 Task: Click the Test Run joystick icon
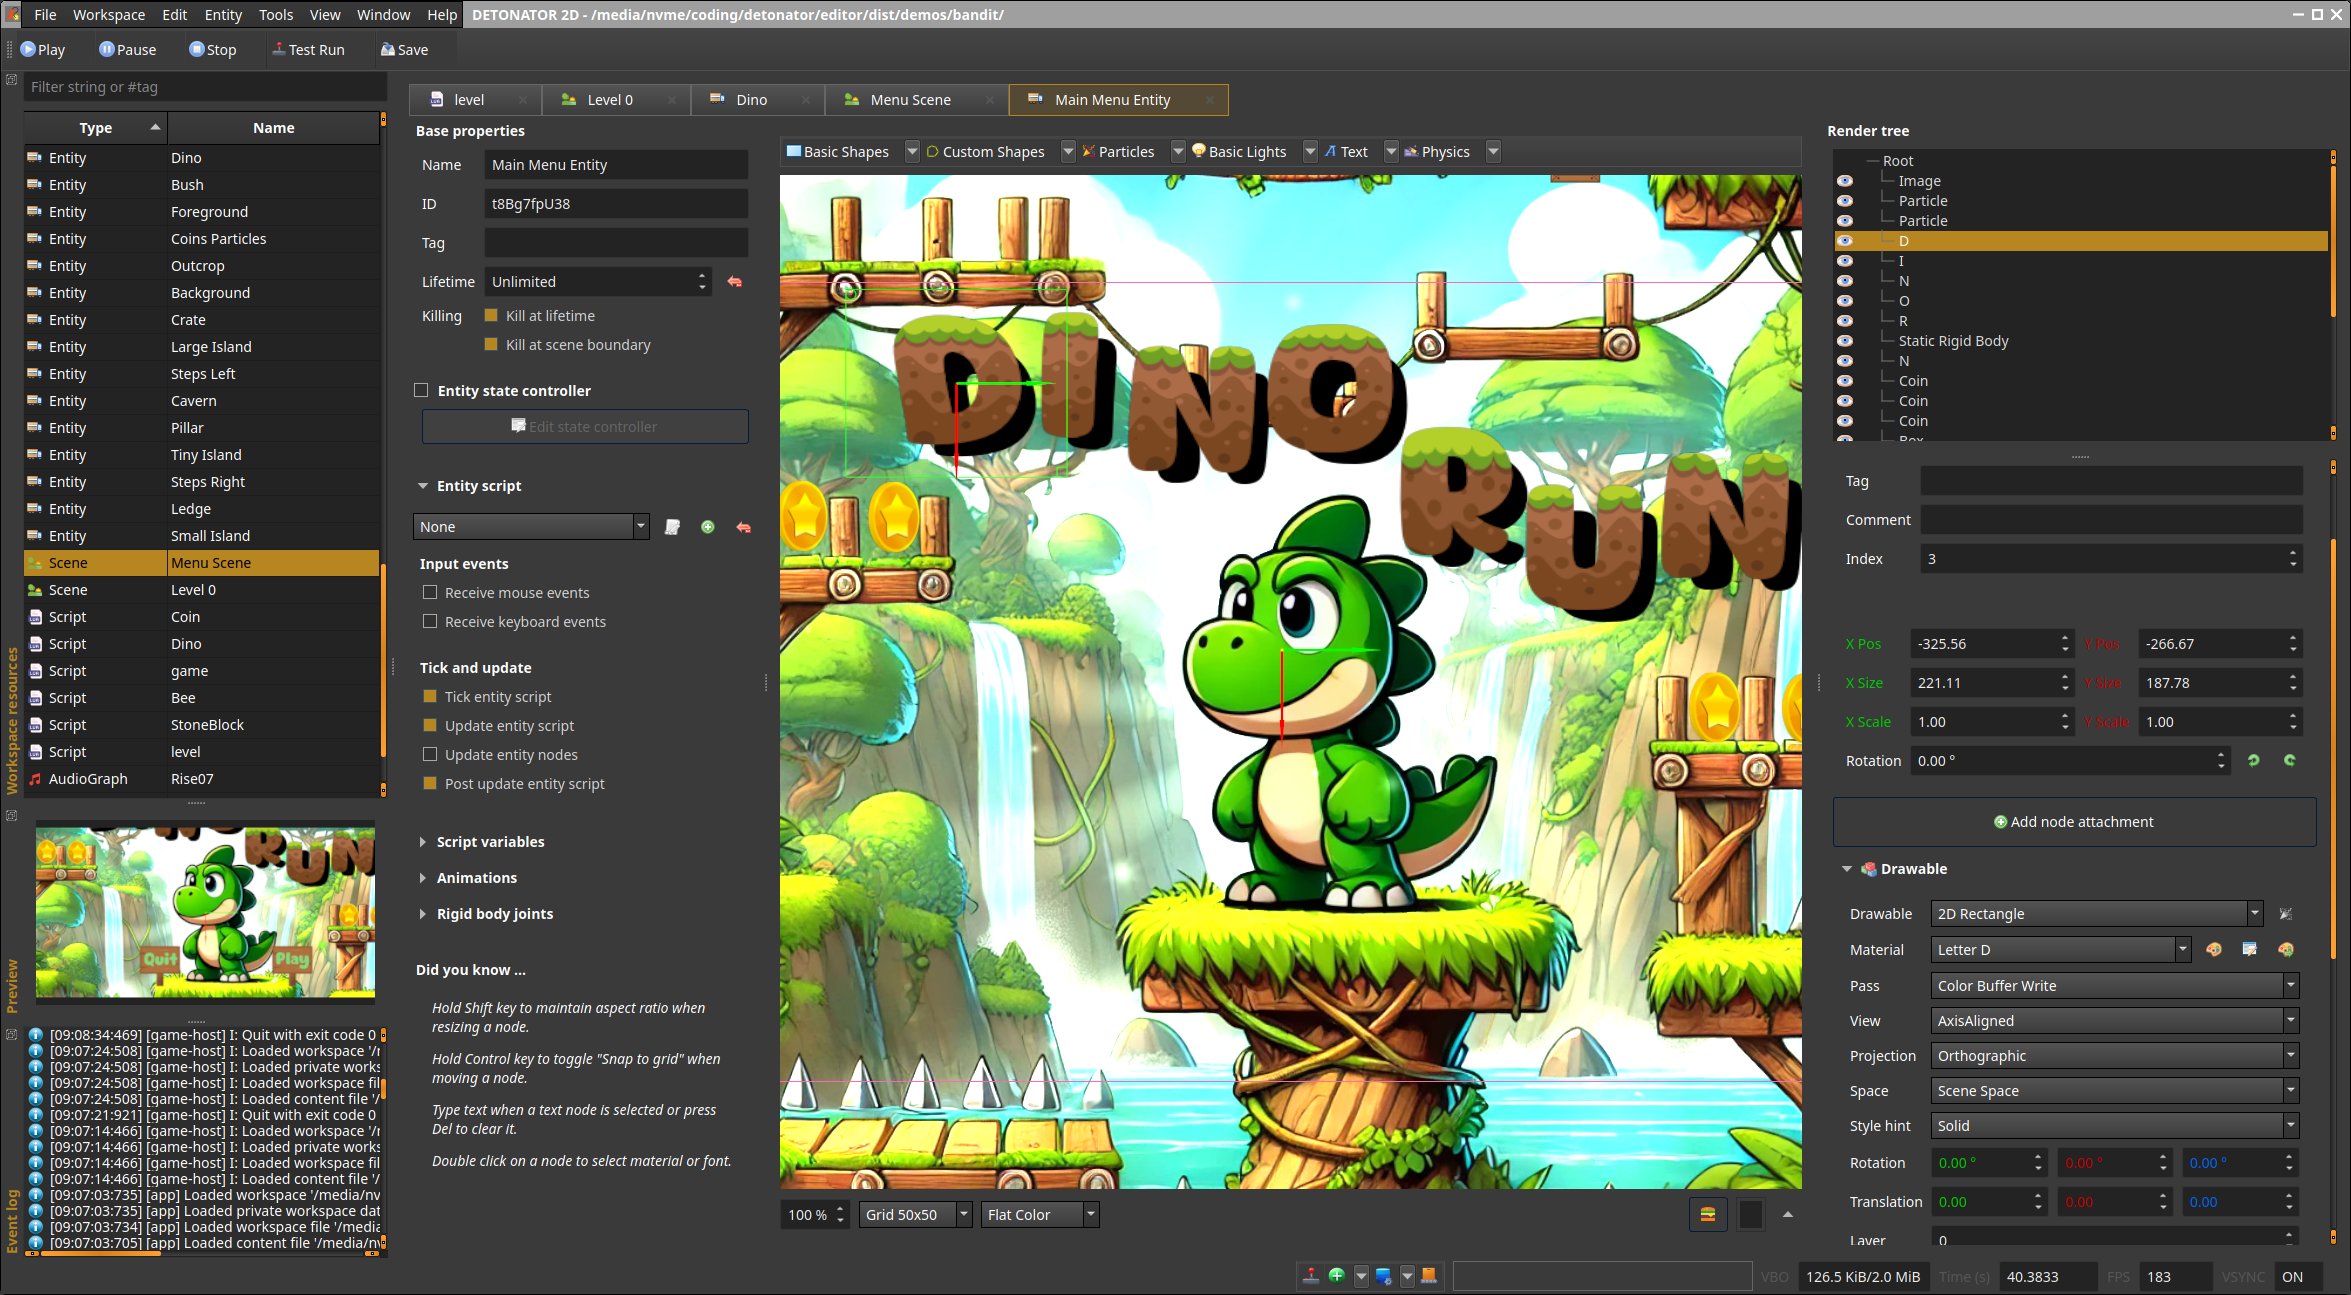pyautogui.click(x=278, y=49)
